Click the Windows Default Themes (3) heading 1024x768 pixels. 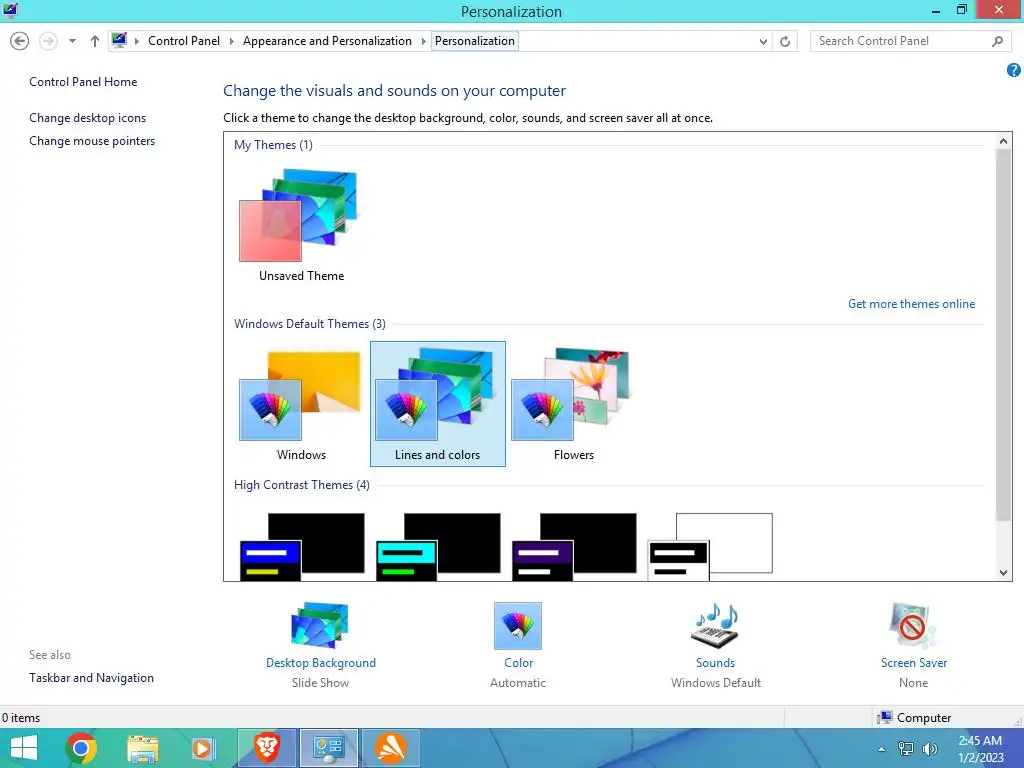click(x=310, y=324)
